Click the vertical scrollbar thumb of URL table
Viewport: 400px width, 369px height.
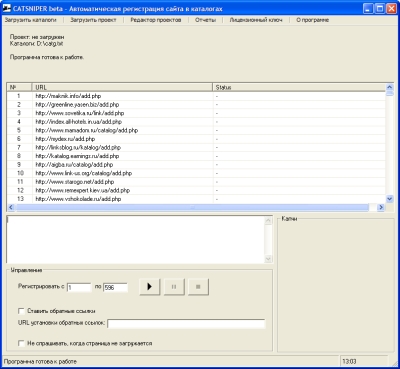pos(389,94)
